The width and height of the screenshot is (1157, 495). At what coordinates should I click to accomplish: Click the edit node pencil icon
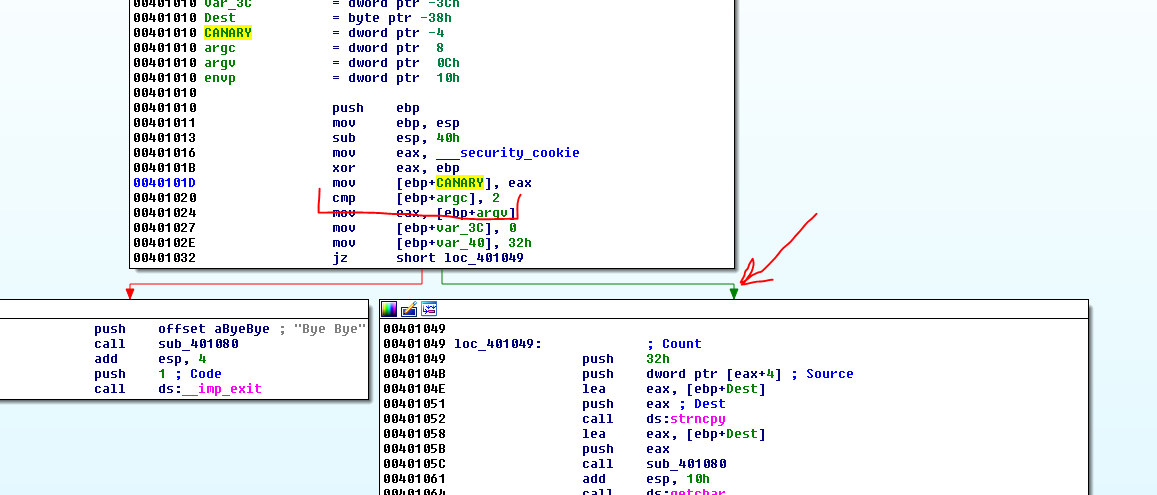[x=409, y=309]
